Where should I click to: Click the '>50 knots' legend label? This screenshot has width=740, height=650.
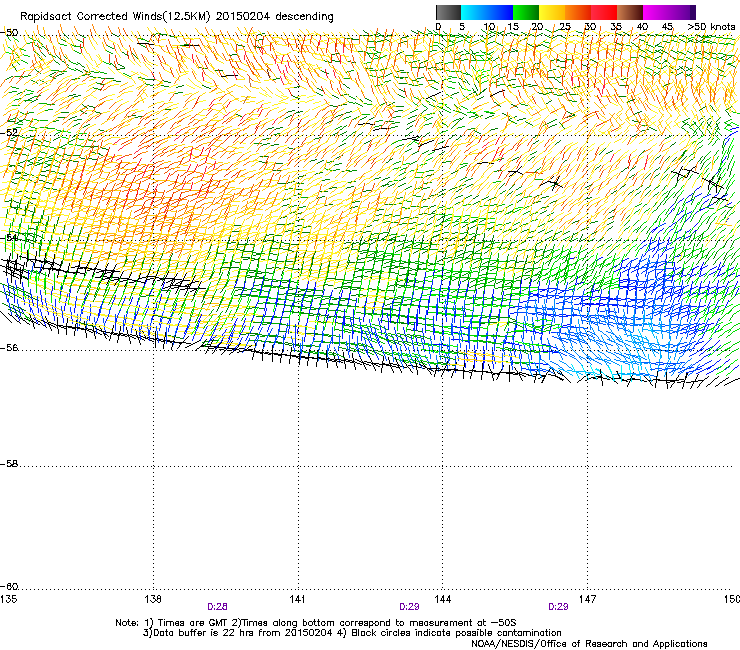point(711,26)
